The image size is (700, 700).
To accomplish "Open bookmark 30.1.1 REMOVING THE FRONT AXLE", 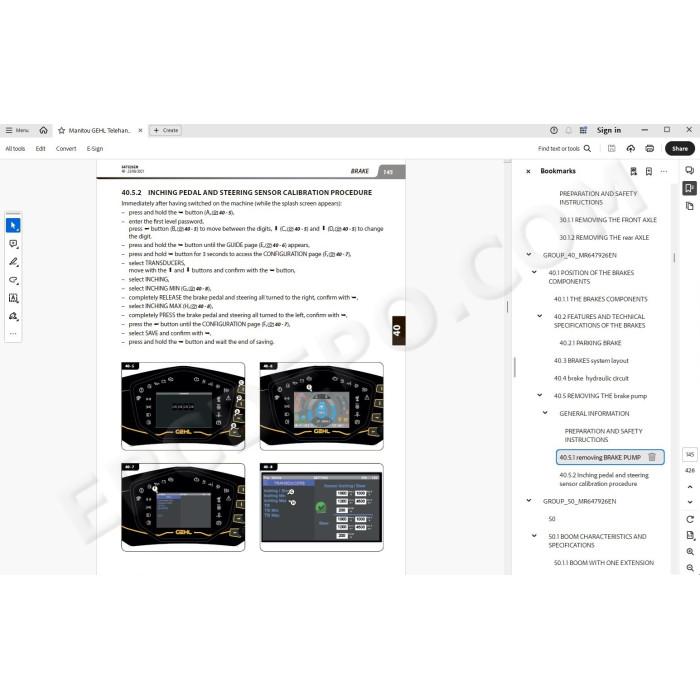I will pyautogui.click(x=608, y=220).
